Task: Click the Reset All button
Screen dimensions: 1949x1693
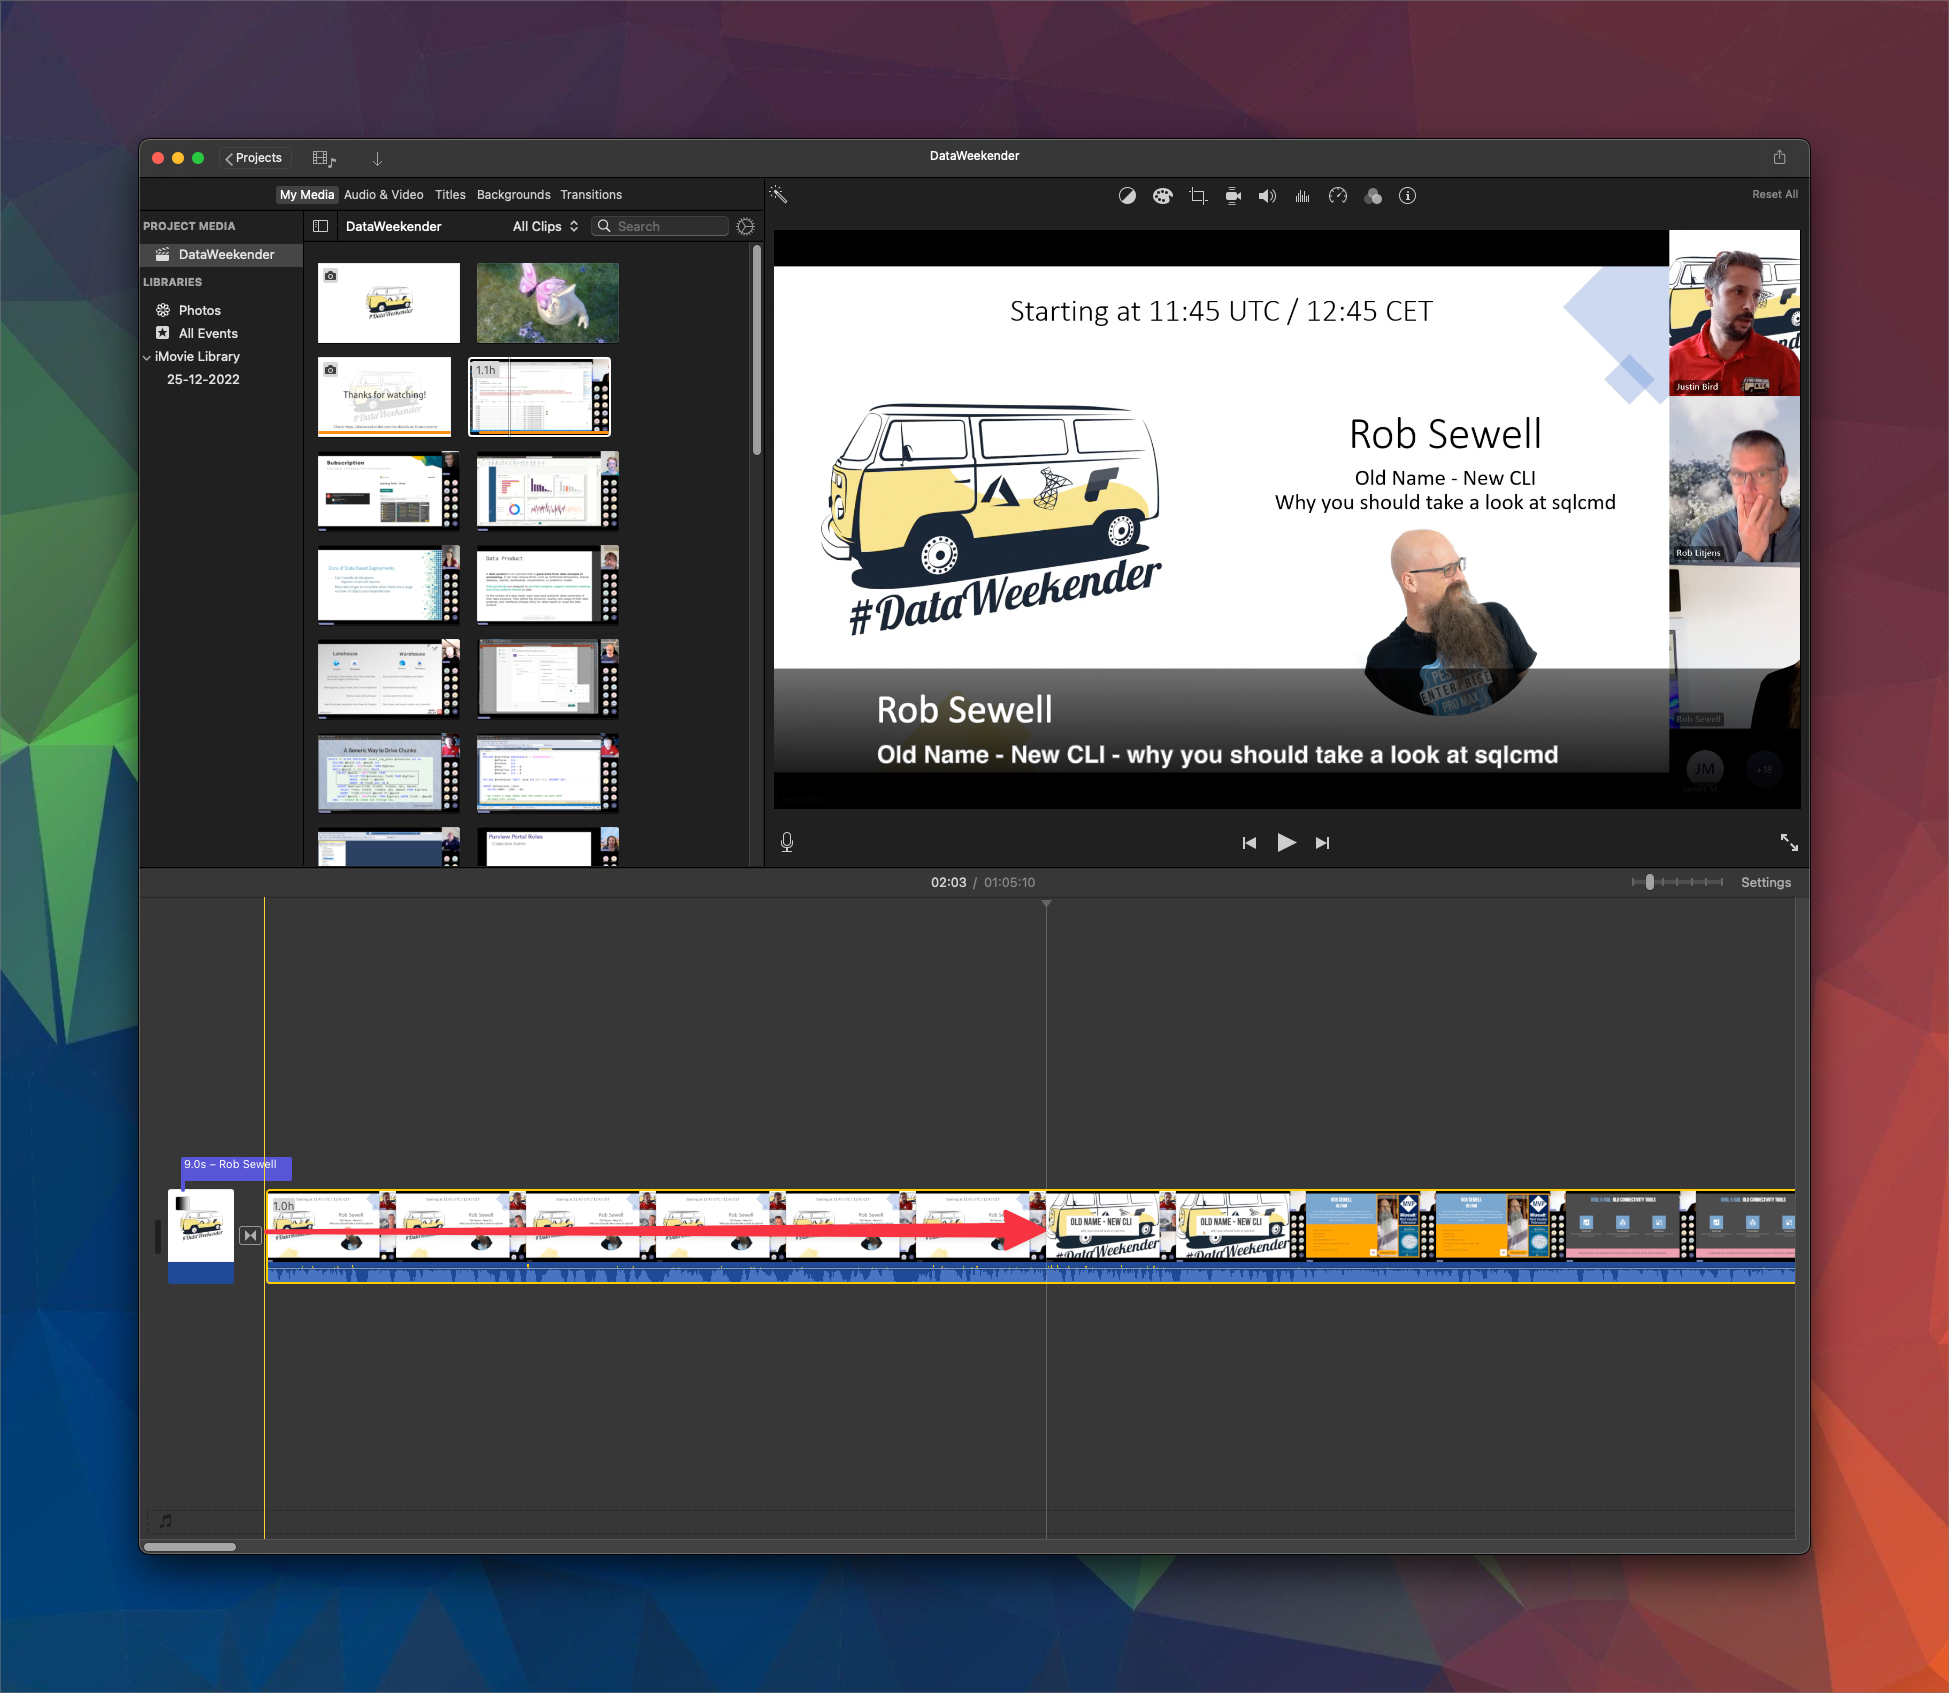Action: coord(1774,195)
